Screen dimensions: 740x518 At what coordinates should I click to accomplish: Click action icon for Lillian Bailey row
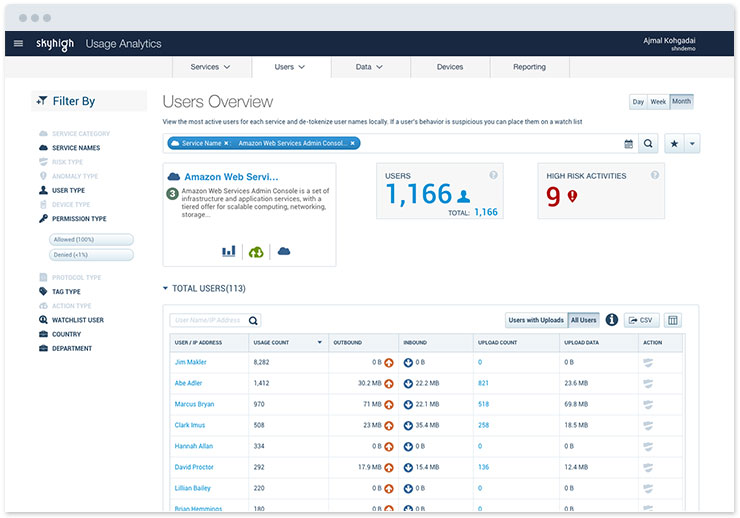tap(648, 488)
